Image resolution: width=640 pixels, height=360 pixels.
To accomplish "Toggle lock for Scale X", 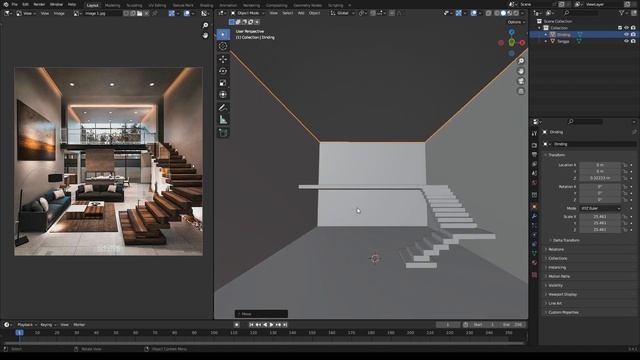I will (x=625, y=217).
